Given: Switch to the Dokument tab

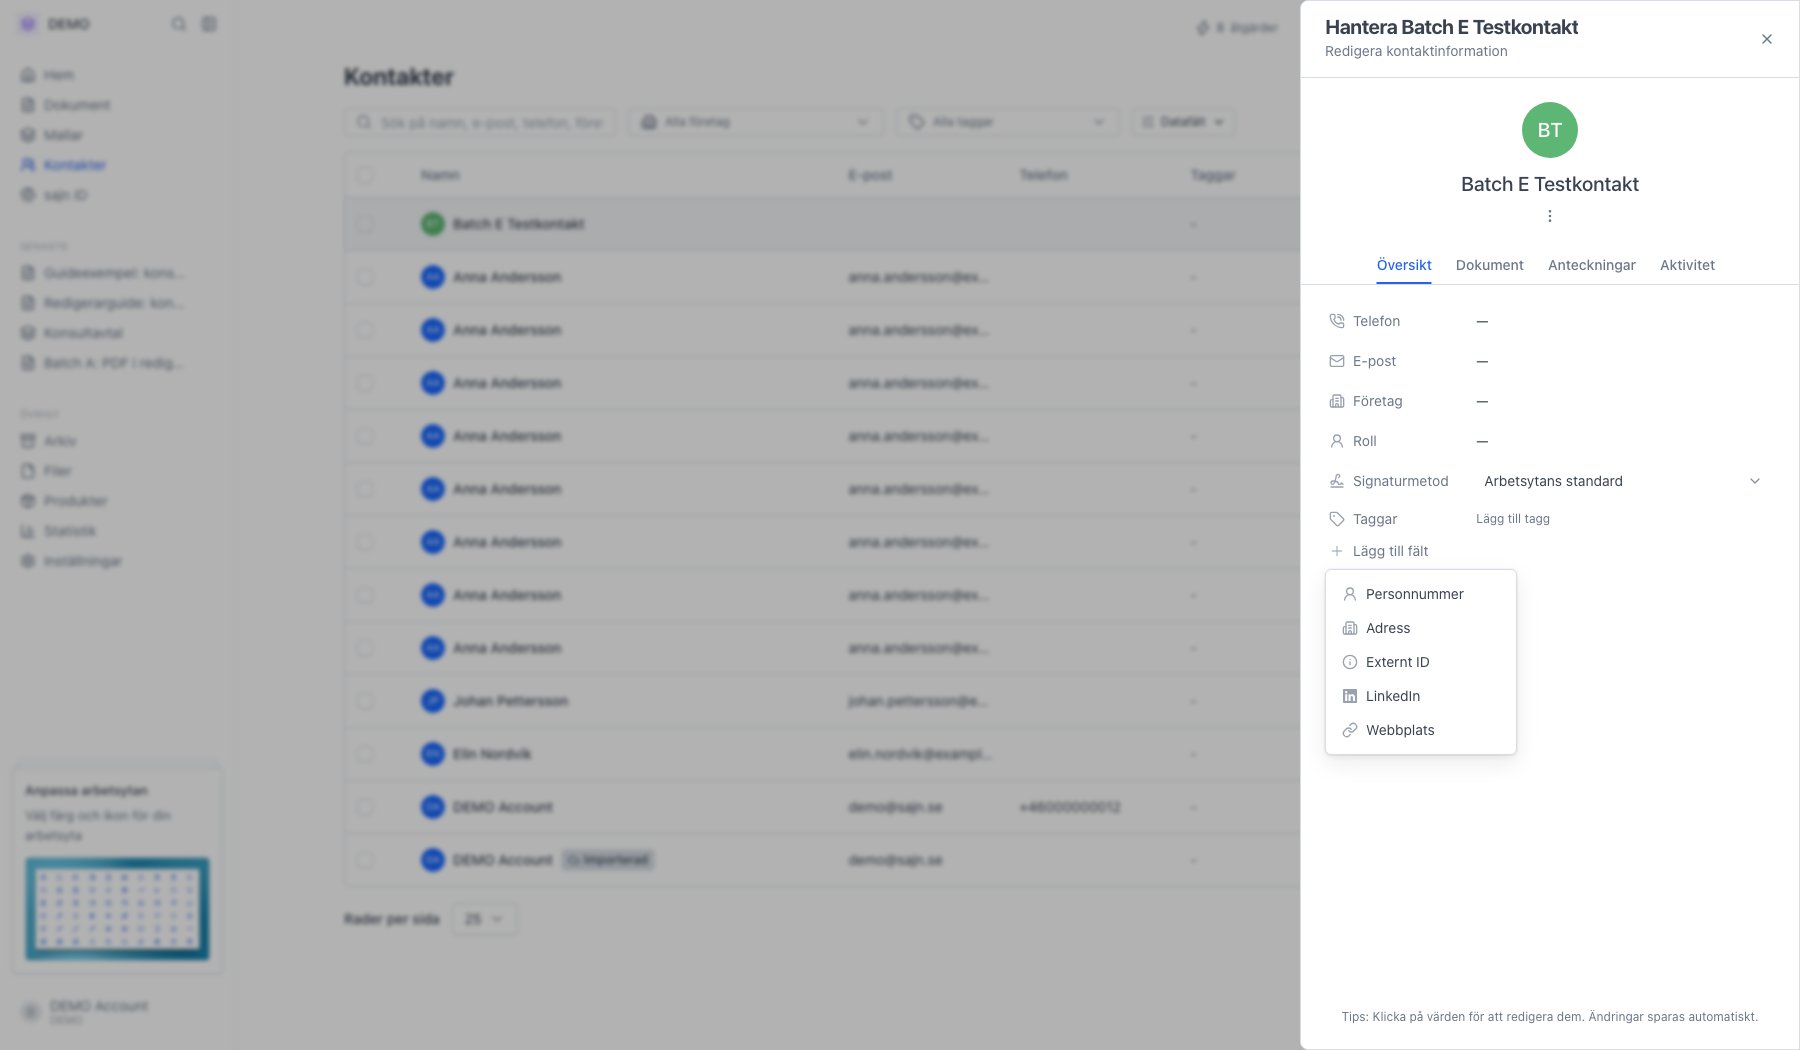Looking at the screenshot, I should coord(1489,265).
